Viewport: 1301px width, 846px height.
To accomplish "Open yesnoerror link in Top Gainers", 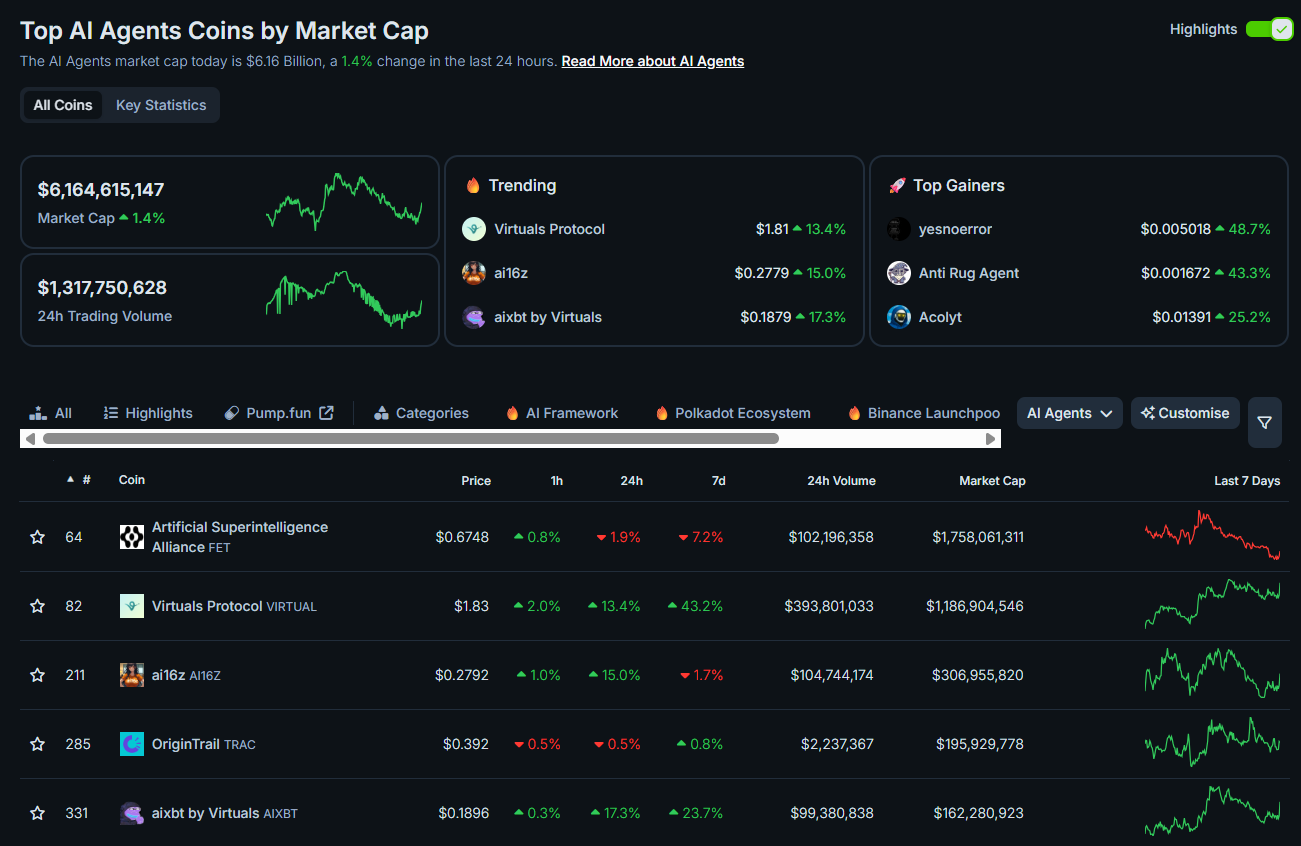I will tap(956, 229).
